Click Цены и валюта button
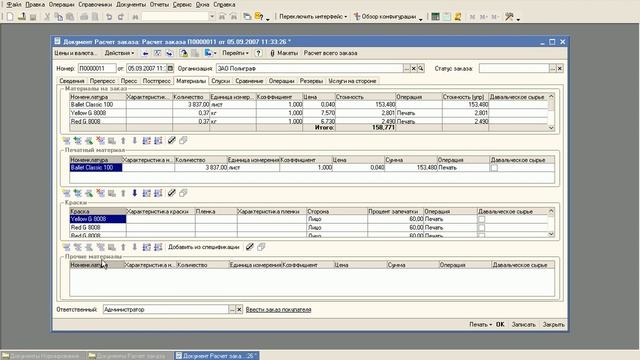 [x=75, y=53]
